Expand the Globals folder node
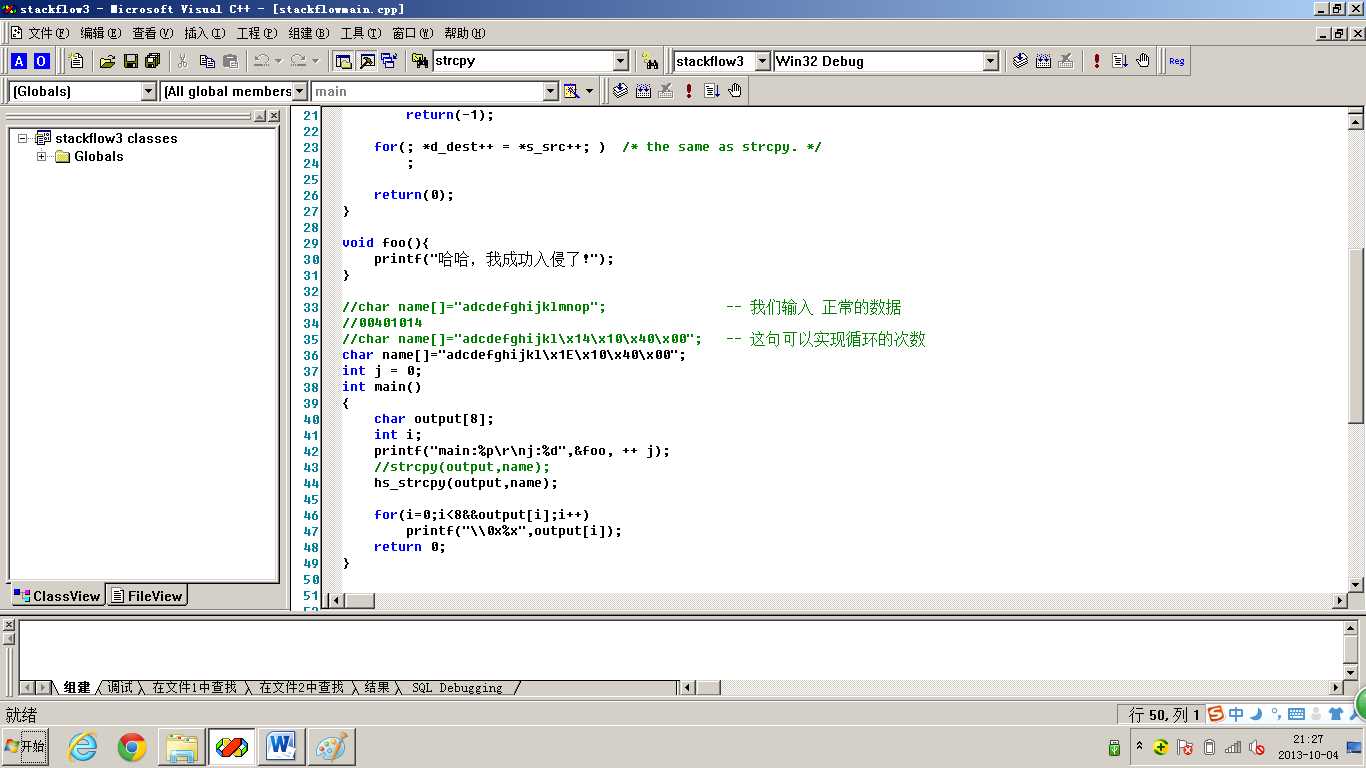This screenshot has width=1366, height=768. click(x=42, y=156)
